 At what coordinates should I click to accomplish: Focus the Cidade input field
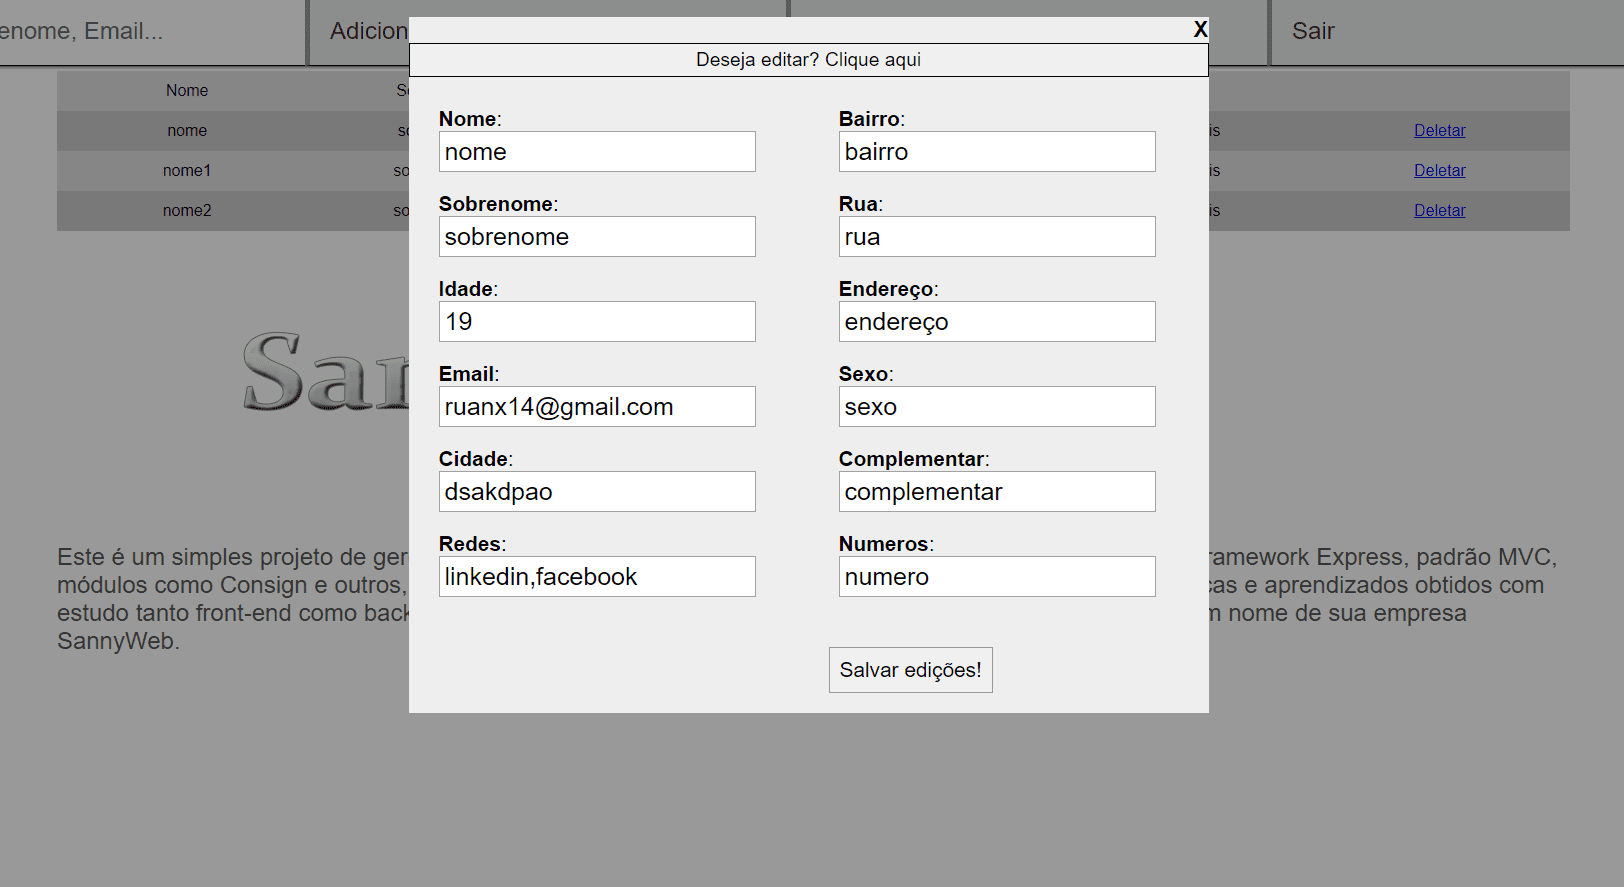coord(597,492)
